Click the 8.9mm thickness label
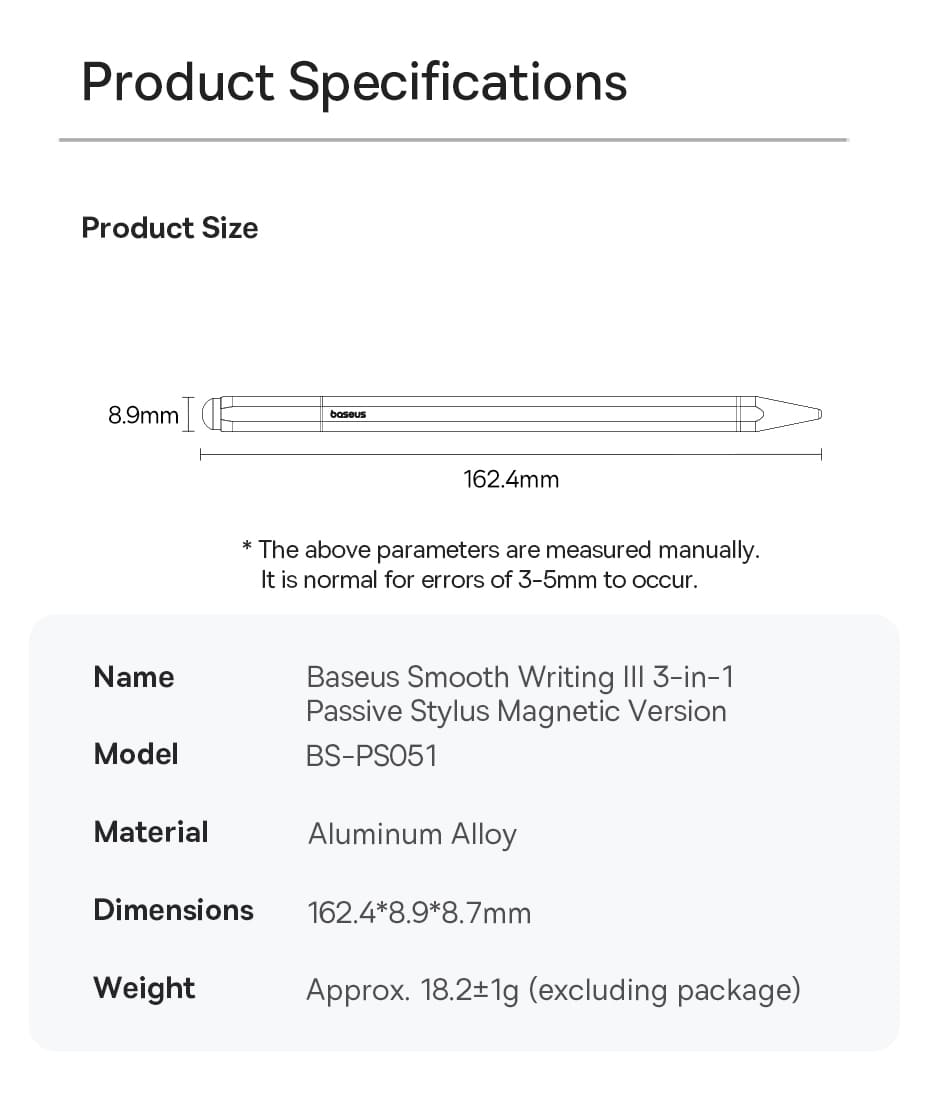This screenshot has height=1097, width=930. tap(143, 415)
